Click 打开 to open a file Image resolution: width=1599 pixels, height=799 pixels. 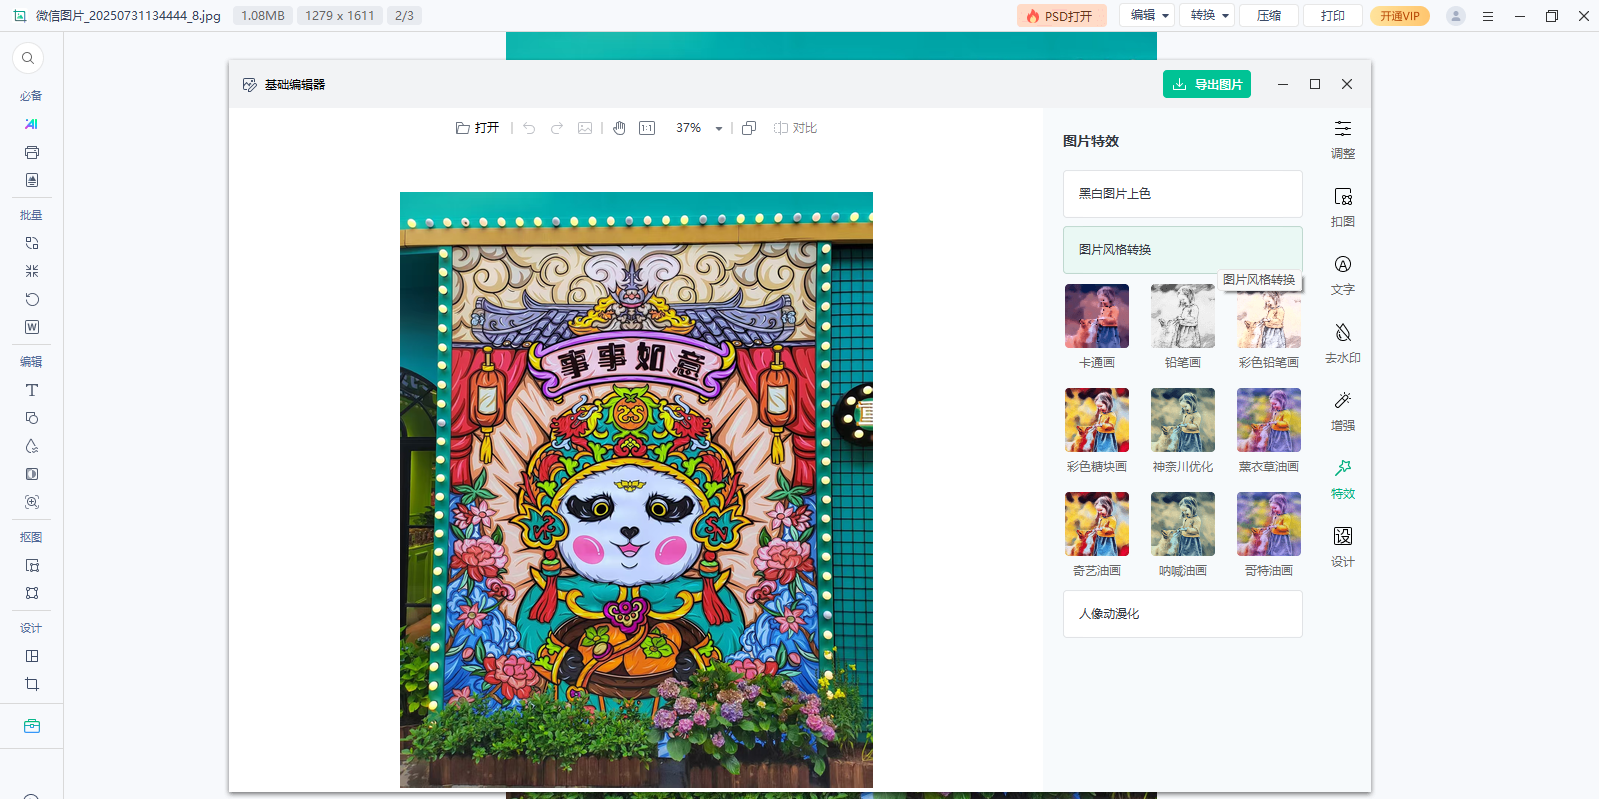click(478, 128)
